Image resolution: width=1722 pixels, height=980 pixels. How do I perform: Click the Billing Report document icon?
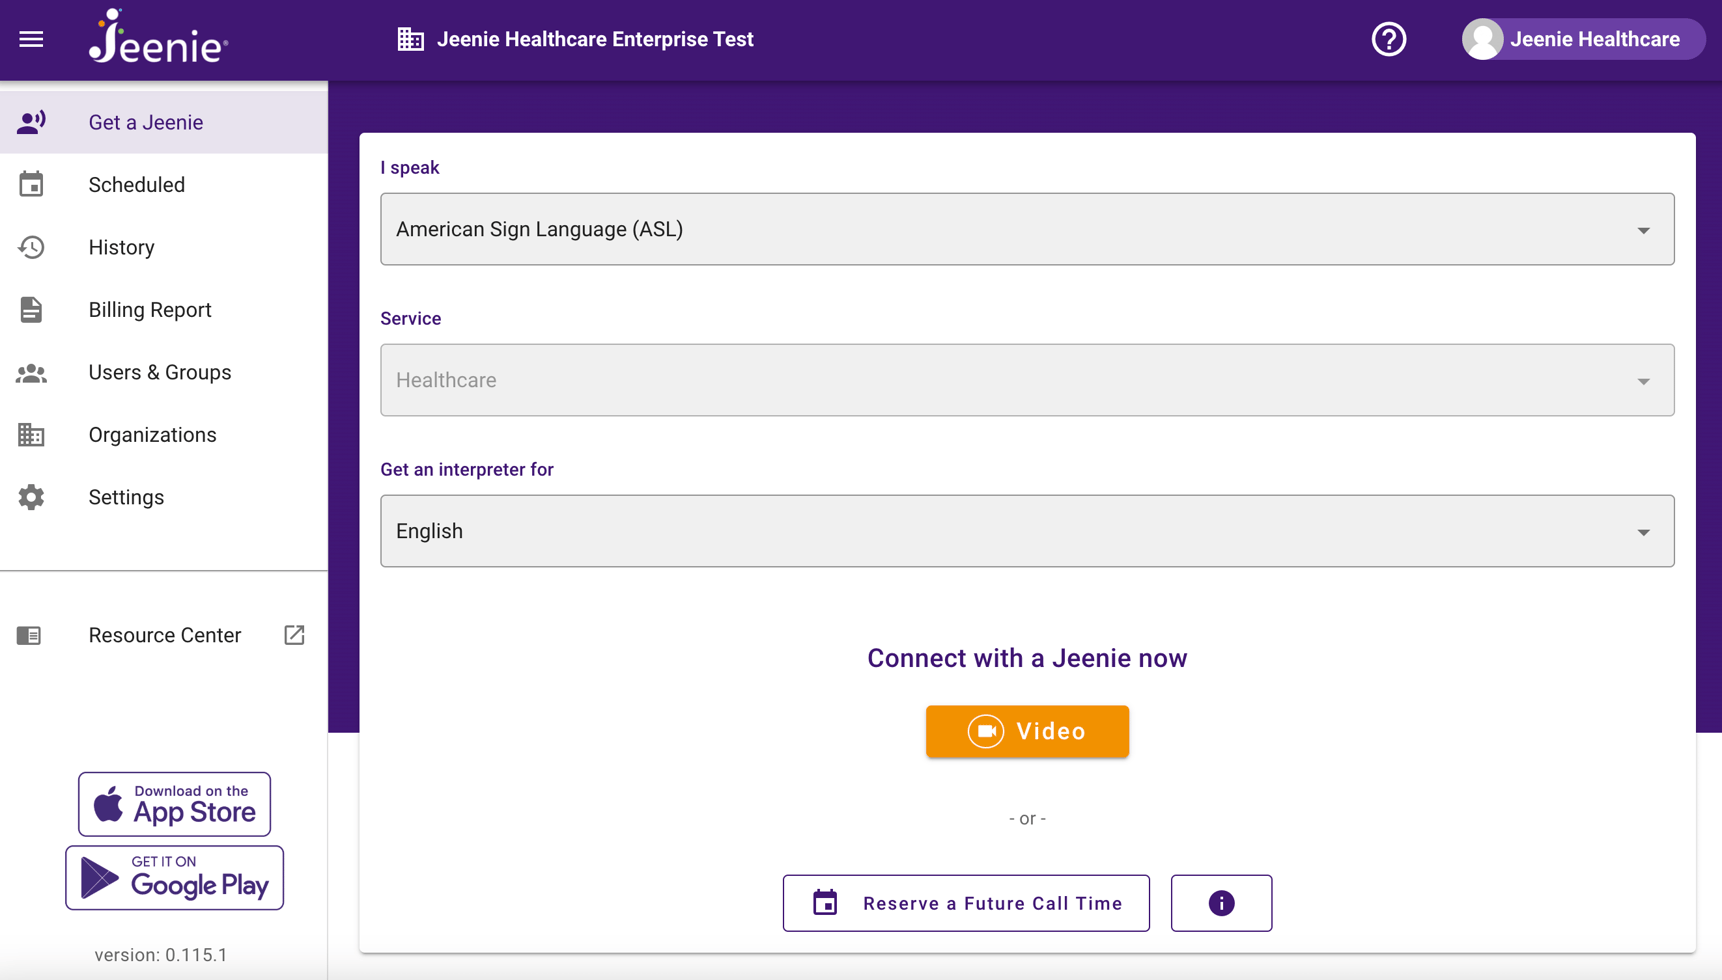pyautogui.click(x=31, y=310)
